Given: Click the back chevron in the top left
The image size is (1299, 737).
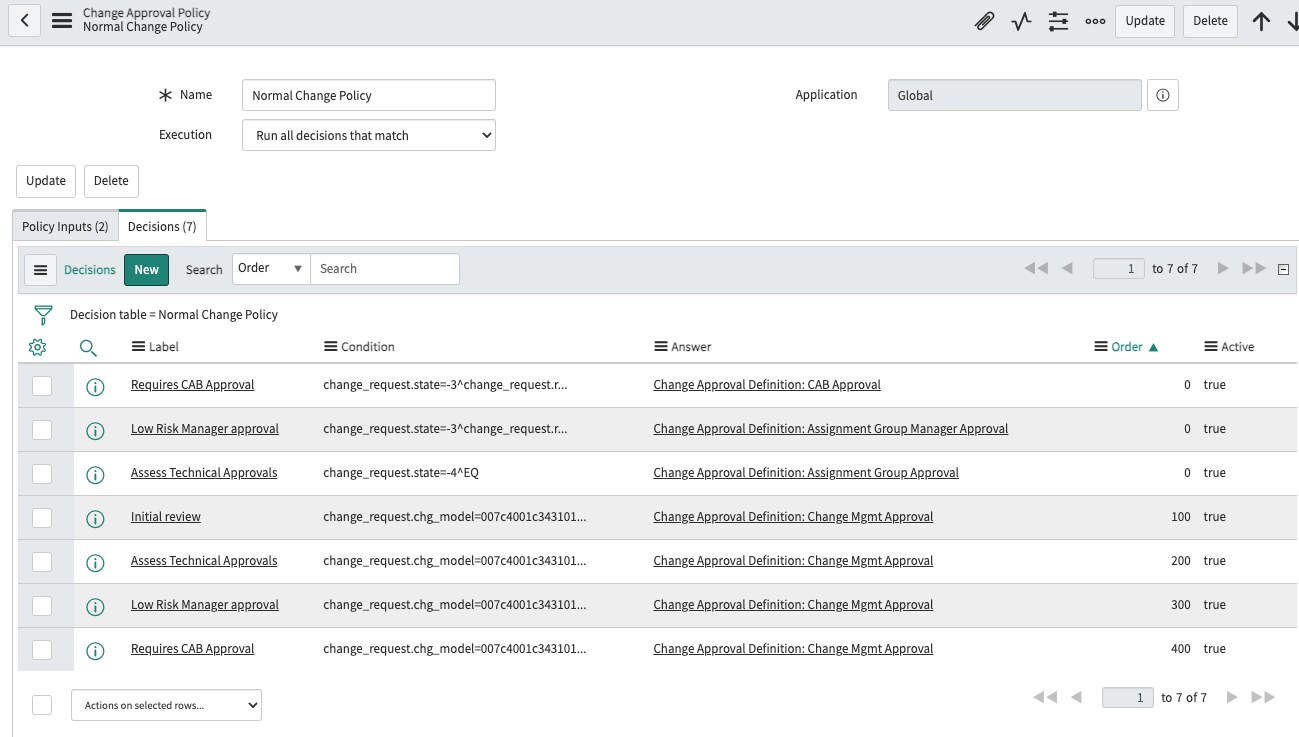Looking at the screenshot, I should (24, 20).
